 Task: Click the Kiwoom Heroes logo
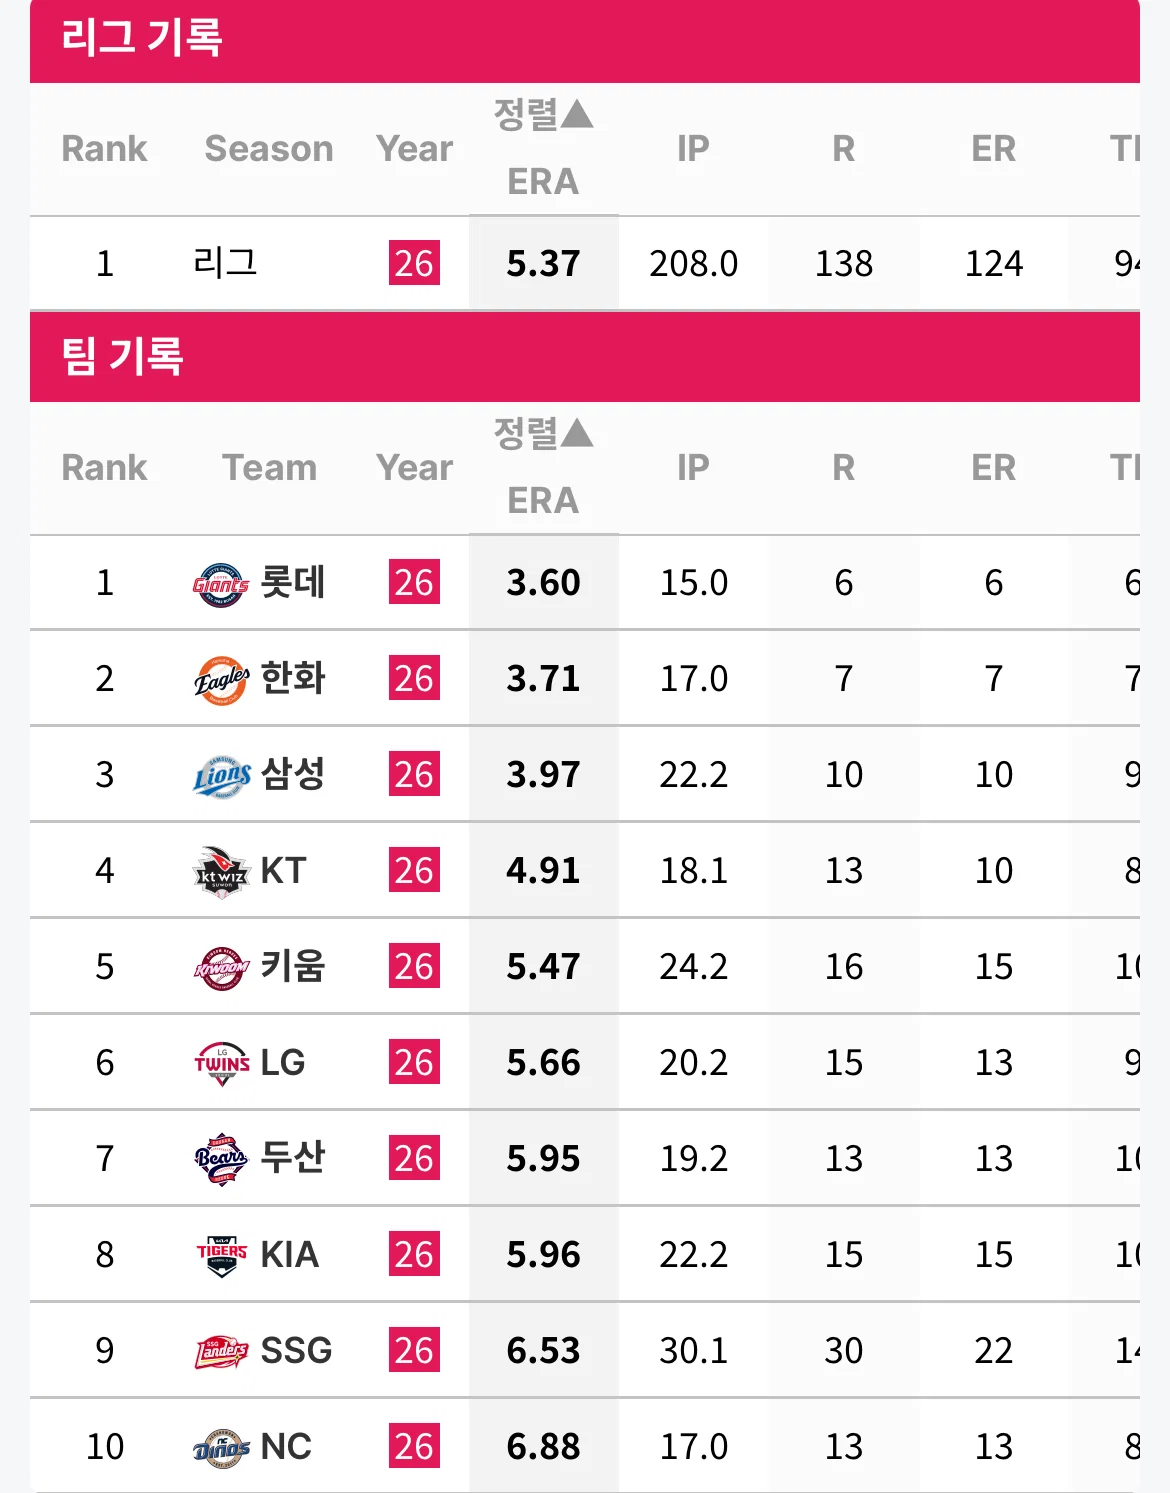(221, 968)
